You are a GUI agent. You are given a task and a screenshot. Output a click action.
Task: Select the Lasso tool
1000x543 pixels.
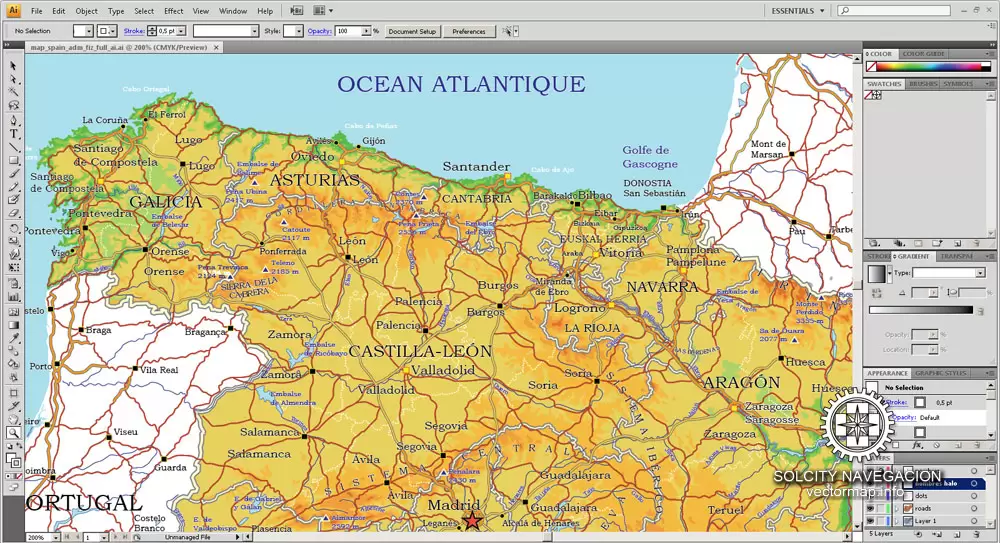pyautogui.click(x=13, y=106)
